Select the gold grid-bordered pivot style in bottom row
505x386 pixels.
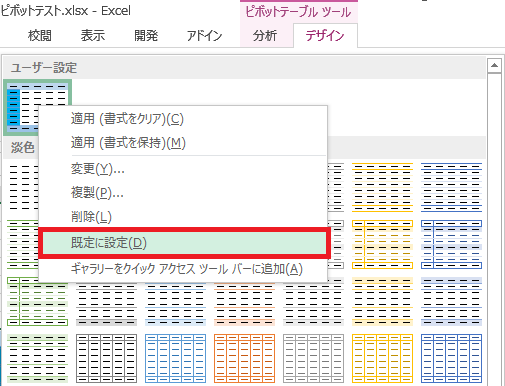pyautogui.click(x=382, y=359)
